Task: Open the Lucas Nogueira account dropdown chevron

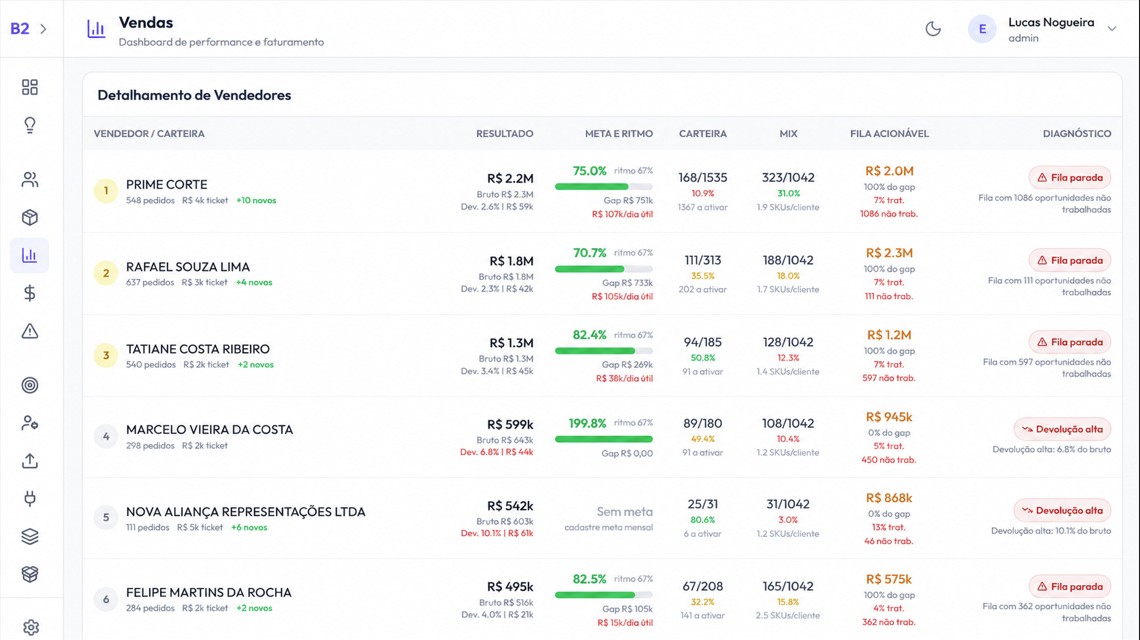Action: pos(1112,29)
